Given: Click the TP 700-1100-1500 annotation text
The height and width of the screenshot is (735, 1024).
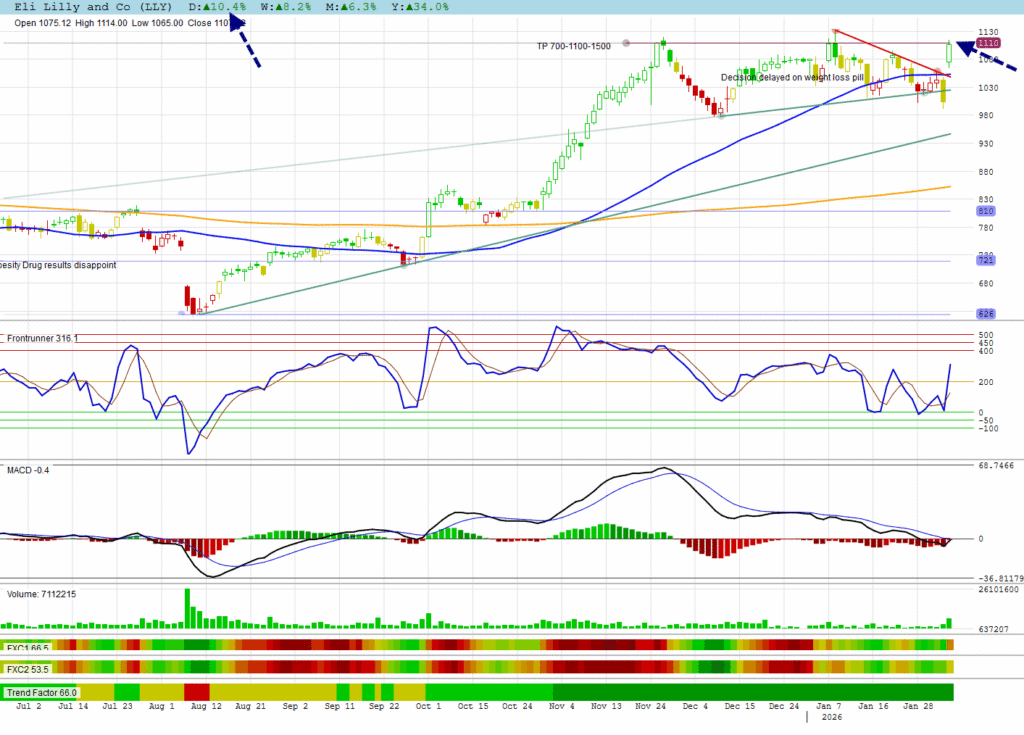Looking at the screenshot, I should [x=573, y=46].
